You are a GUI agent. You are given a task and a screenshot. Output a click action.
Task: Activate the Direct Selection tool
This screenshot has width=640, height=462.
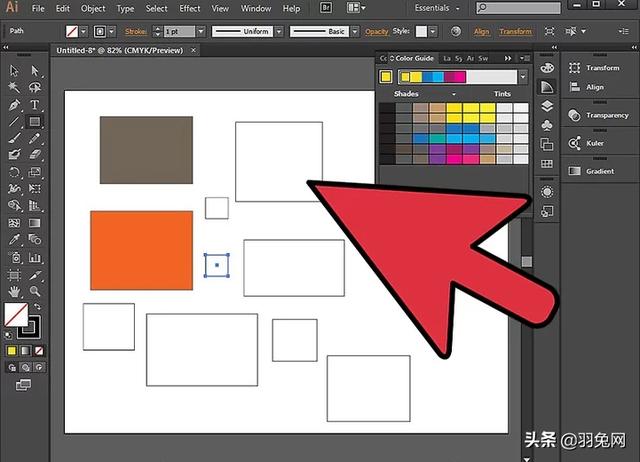pyautogui.click(x=35, y=71)
